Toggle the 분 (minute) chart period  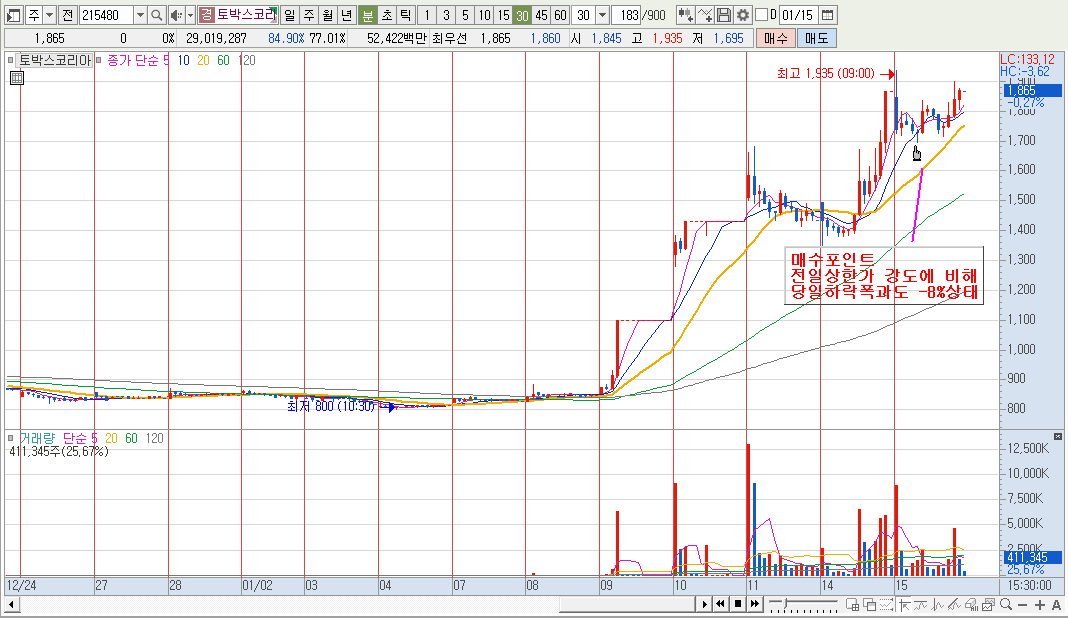tap(367, 15)
